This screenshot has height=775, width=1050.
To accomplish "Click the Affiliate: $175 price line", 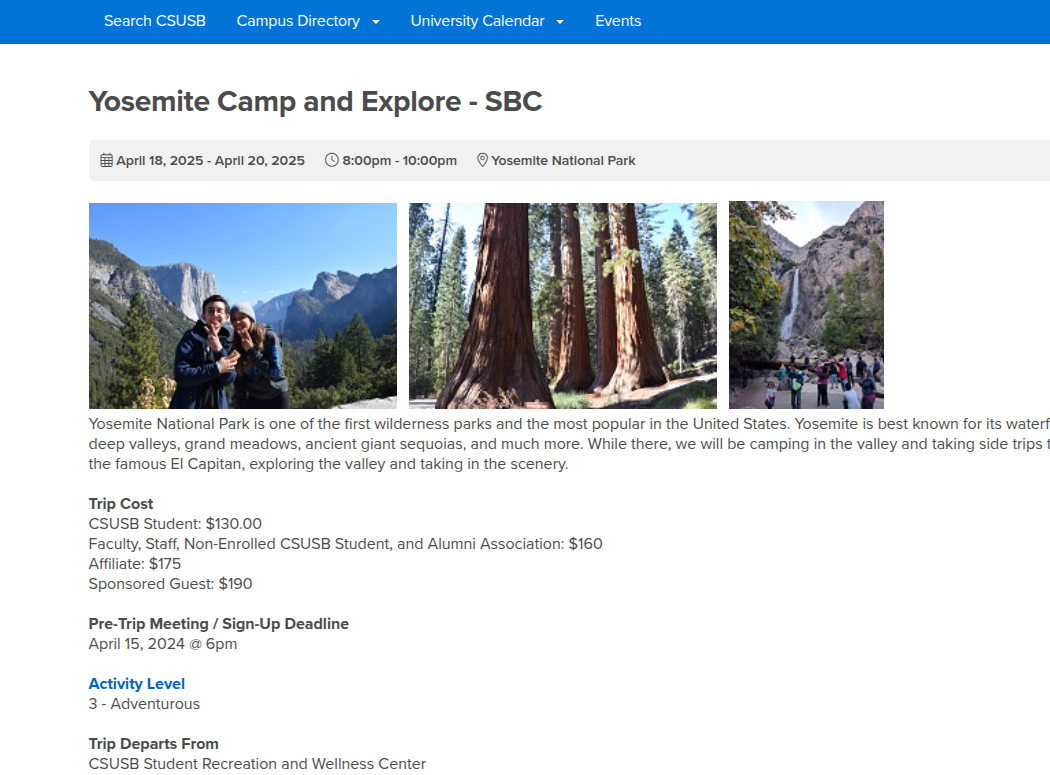I will pos(135,564).
